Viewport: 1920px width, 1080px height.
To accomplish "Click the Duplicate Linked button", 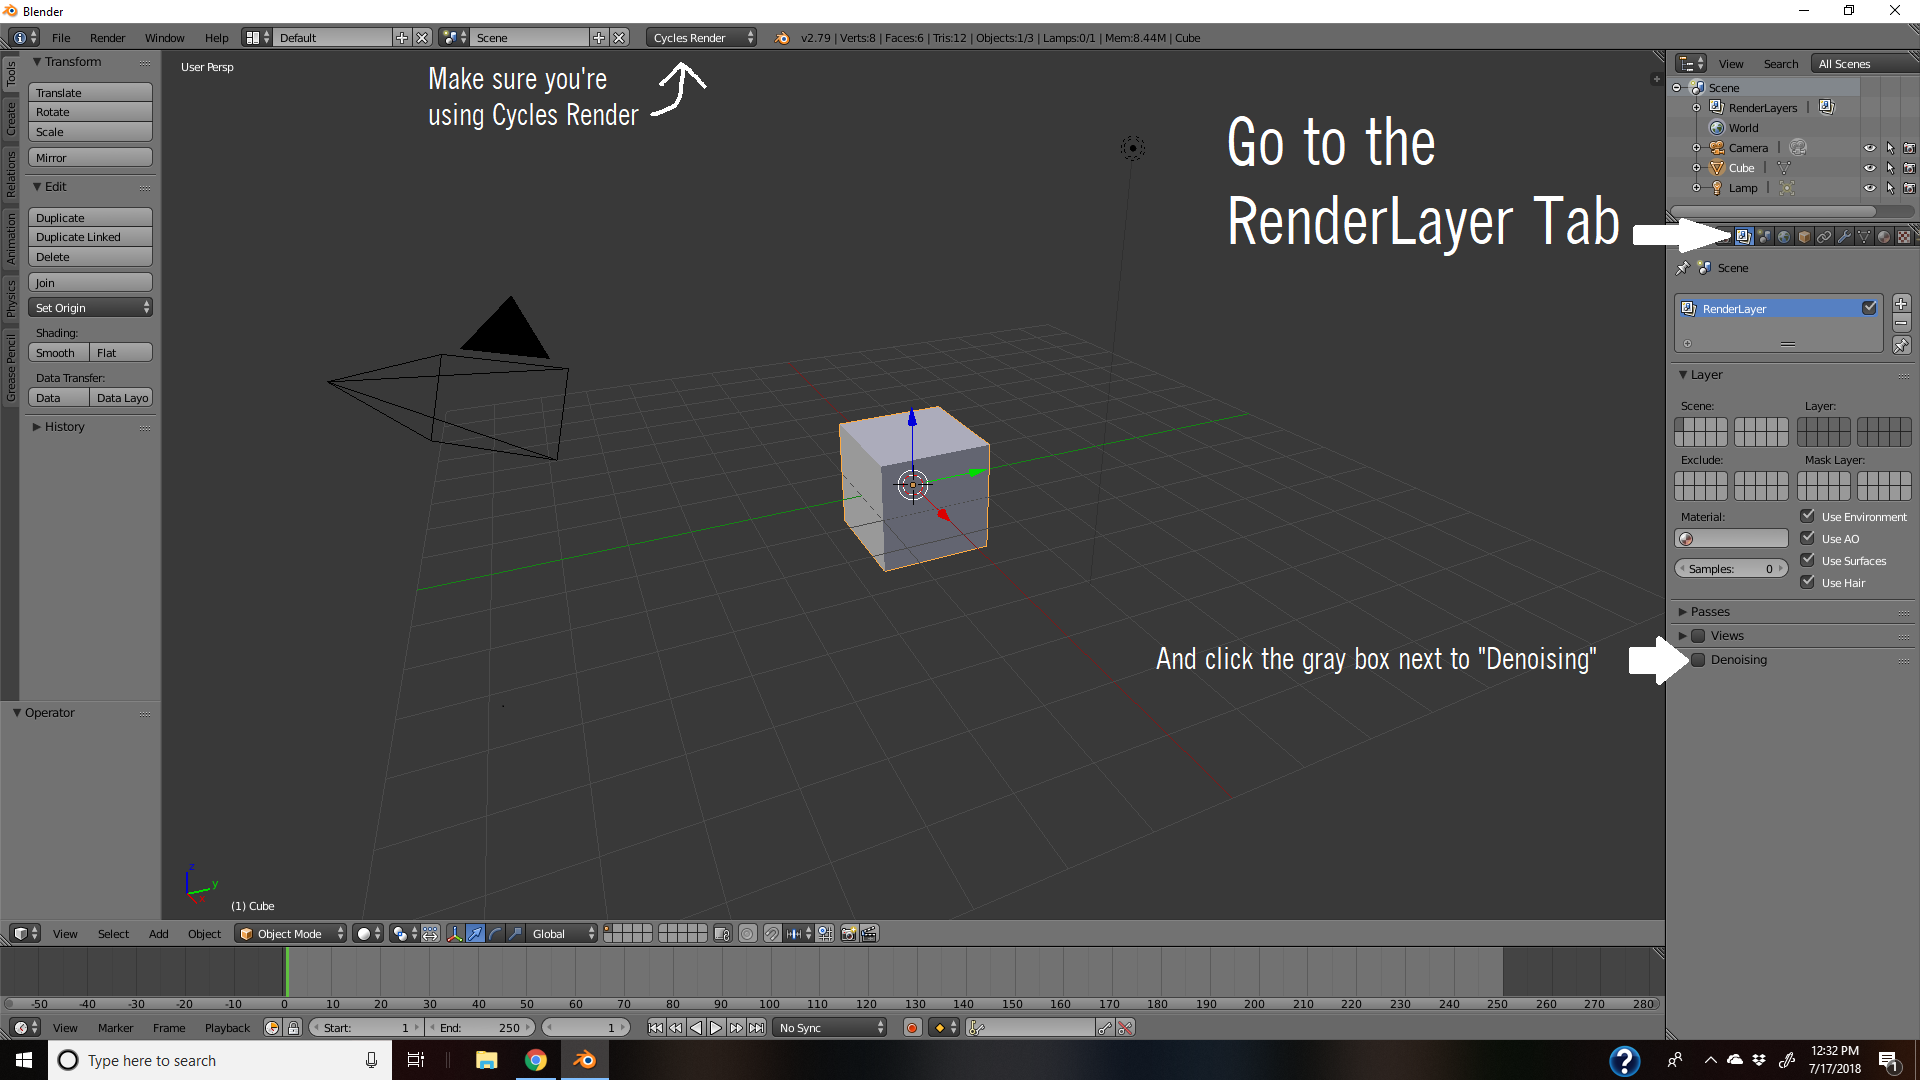I will point(90,237).
